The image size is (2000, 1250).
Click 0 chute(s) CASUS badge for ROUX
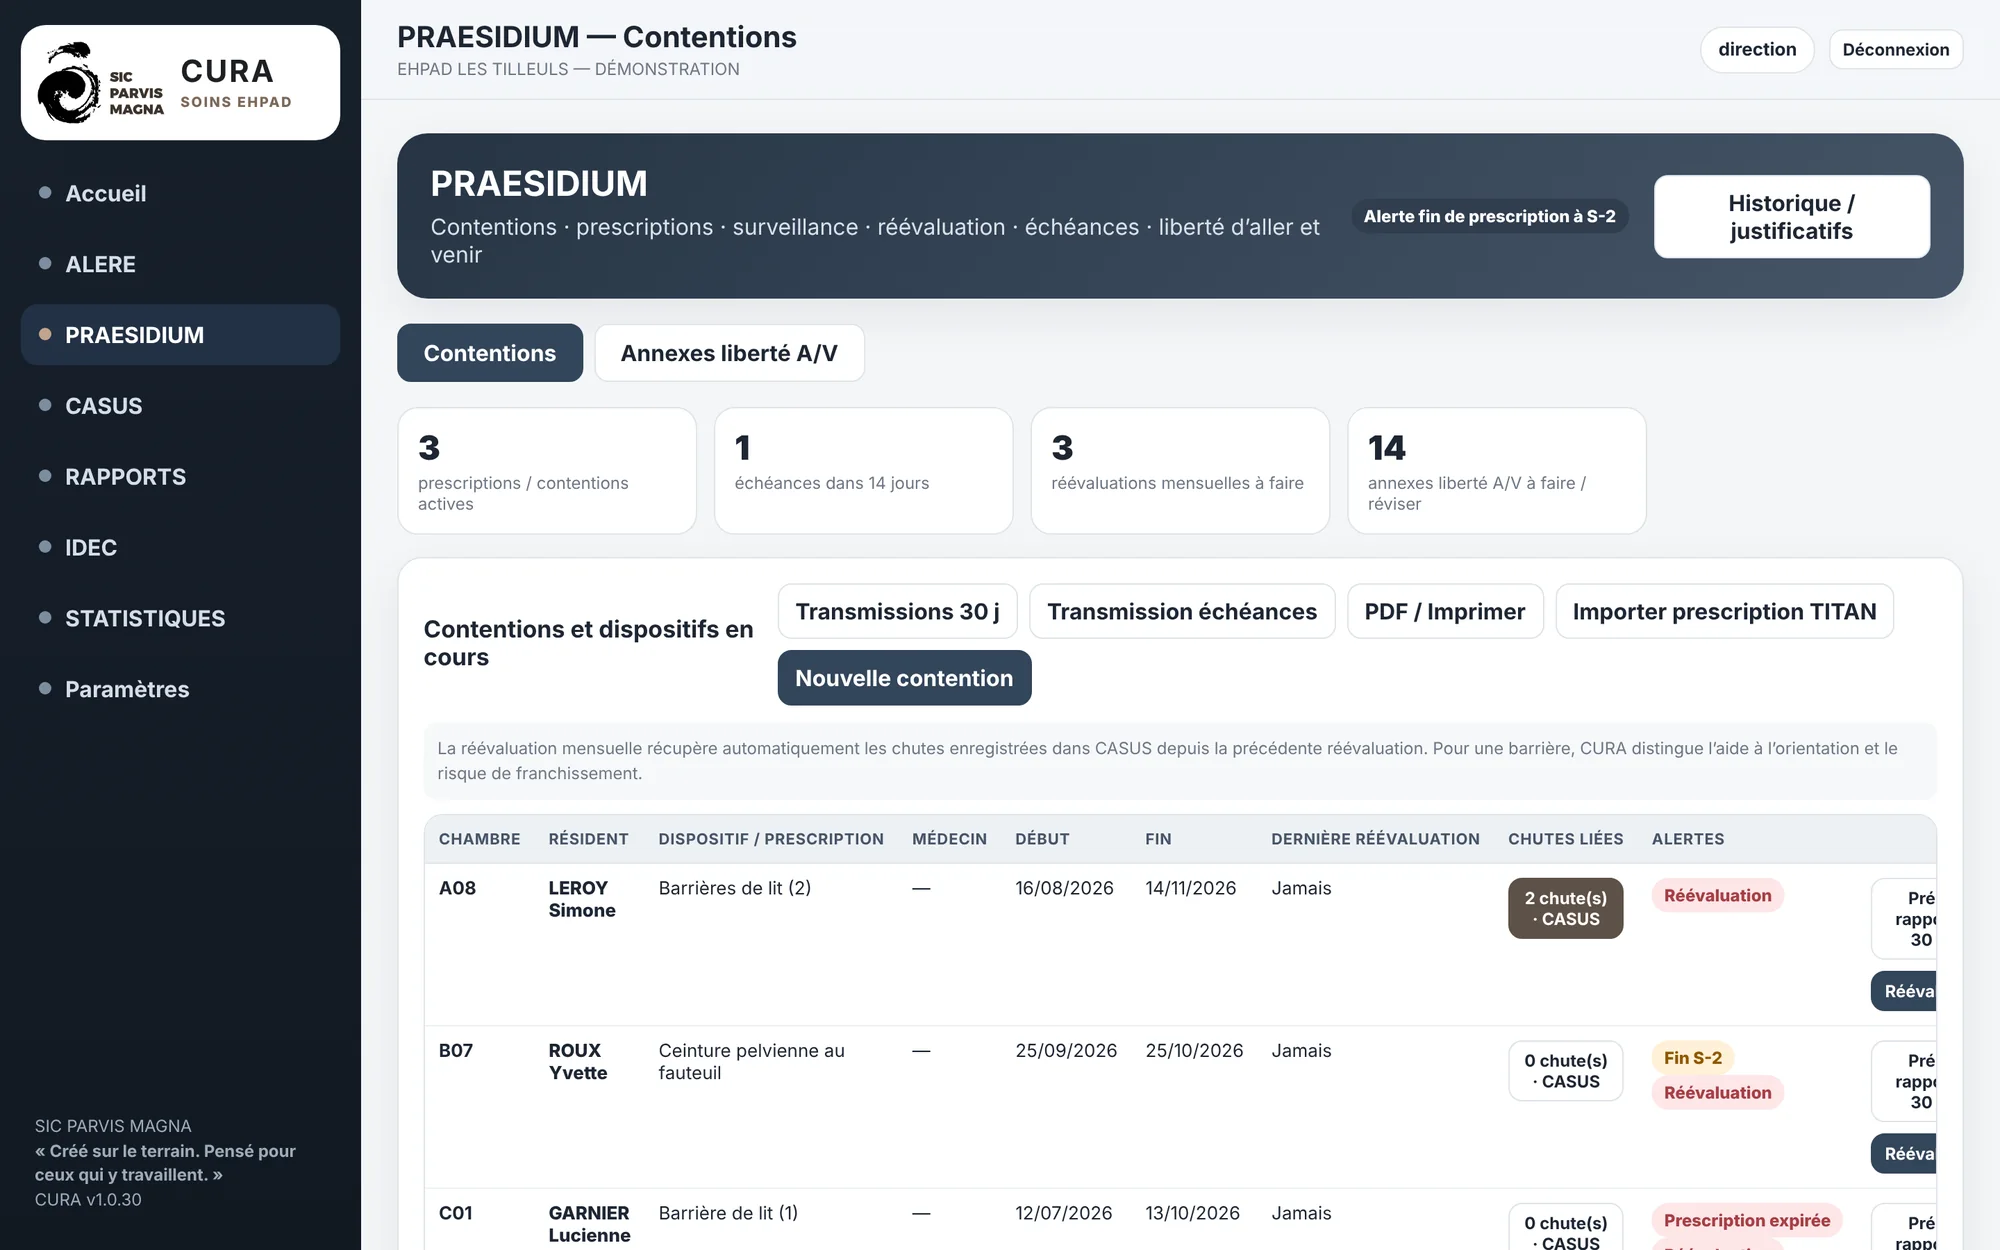(1565, 1071)
